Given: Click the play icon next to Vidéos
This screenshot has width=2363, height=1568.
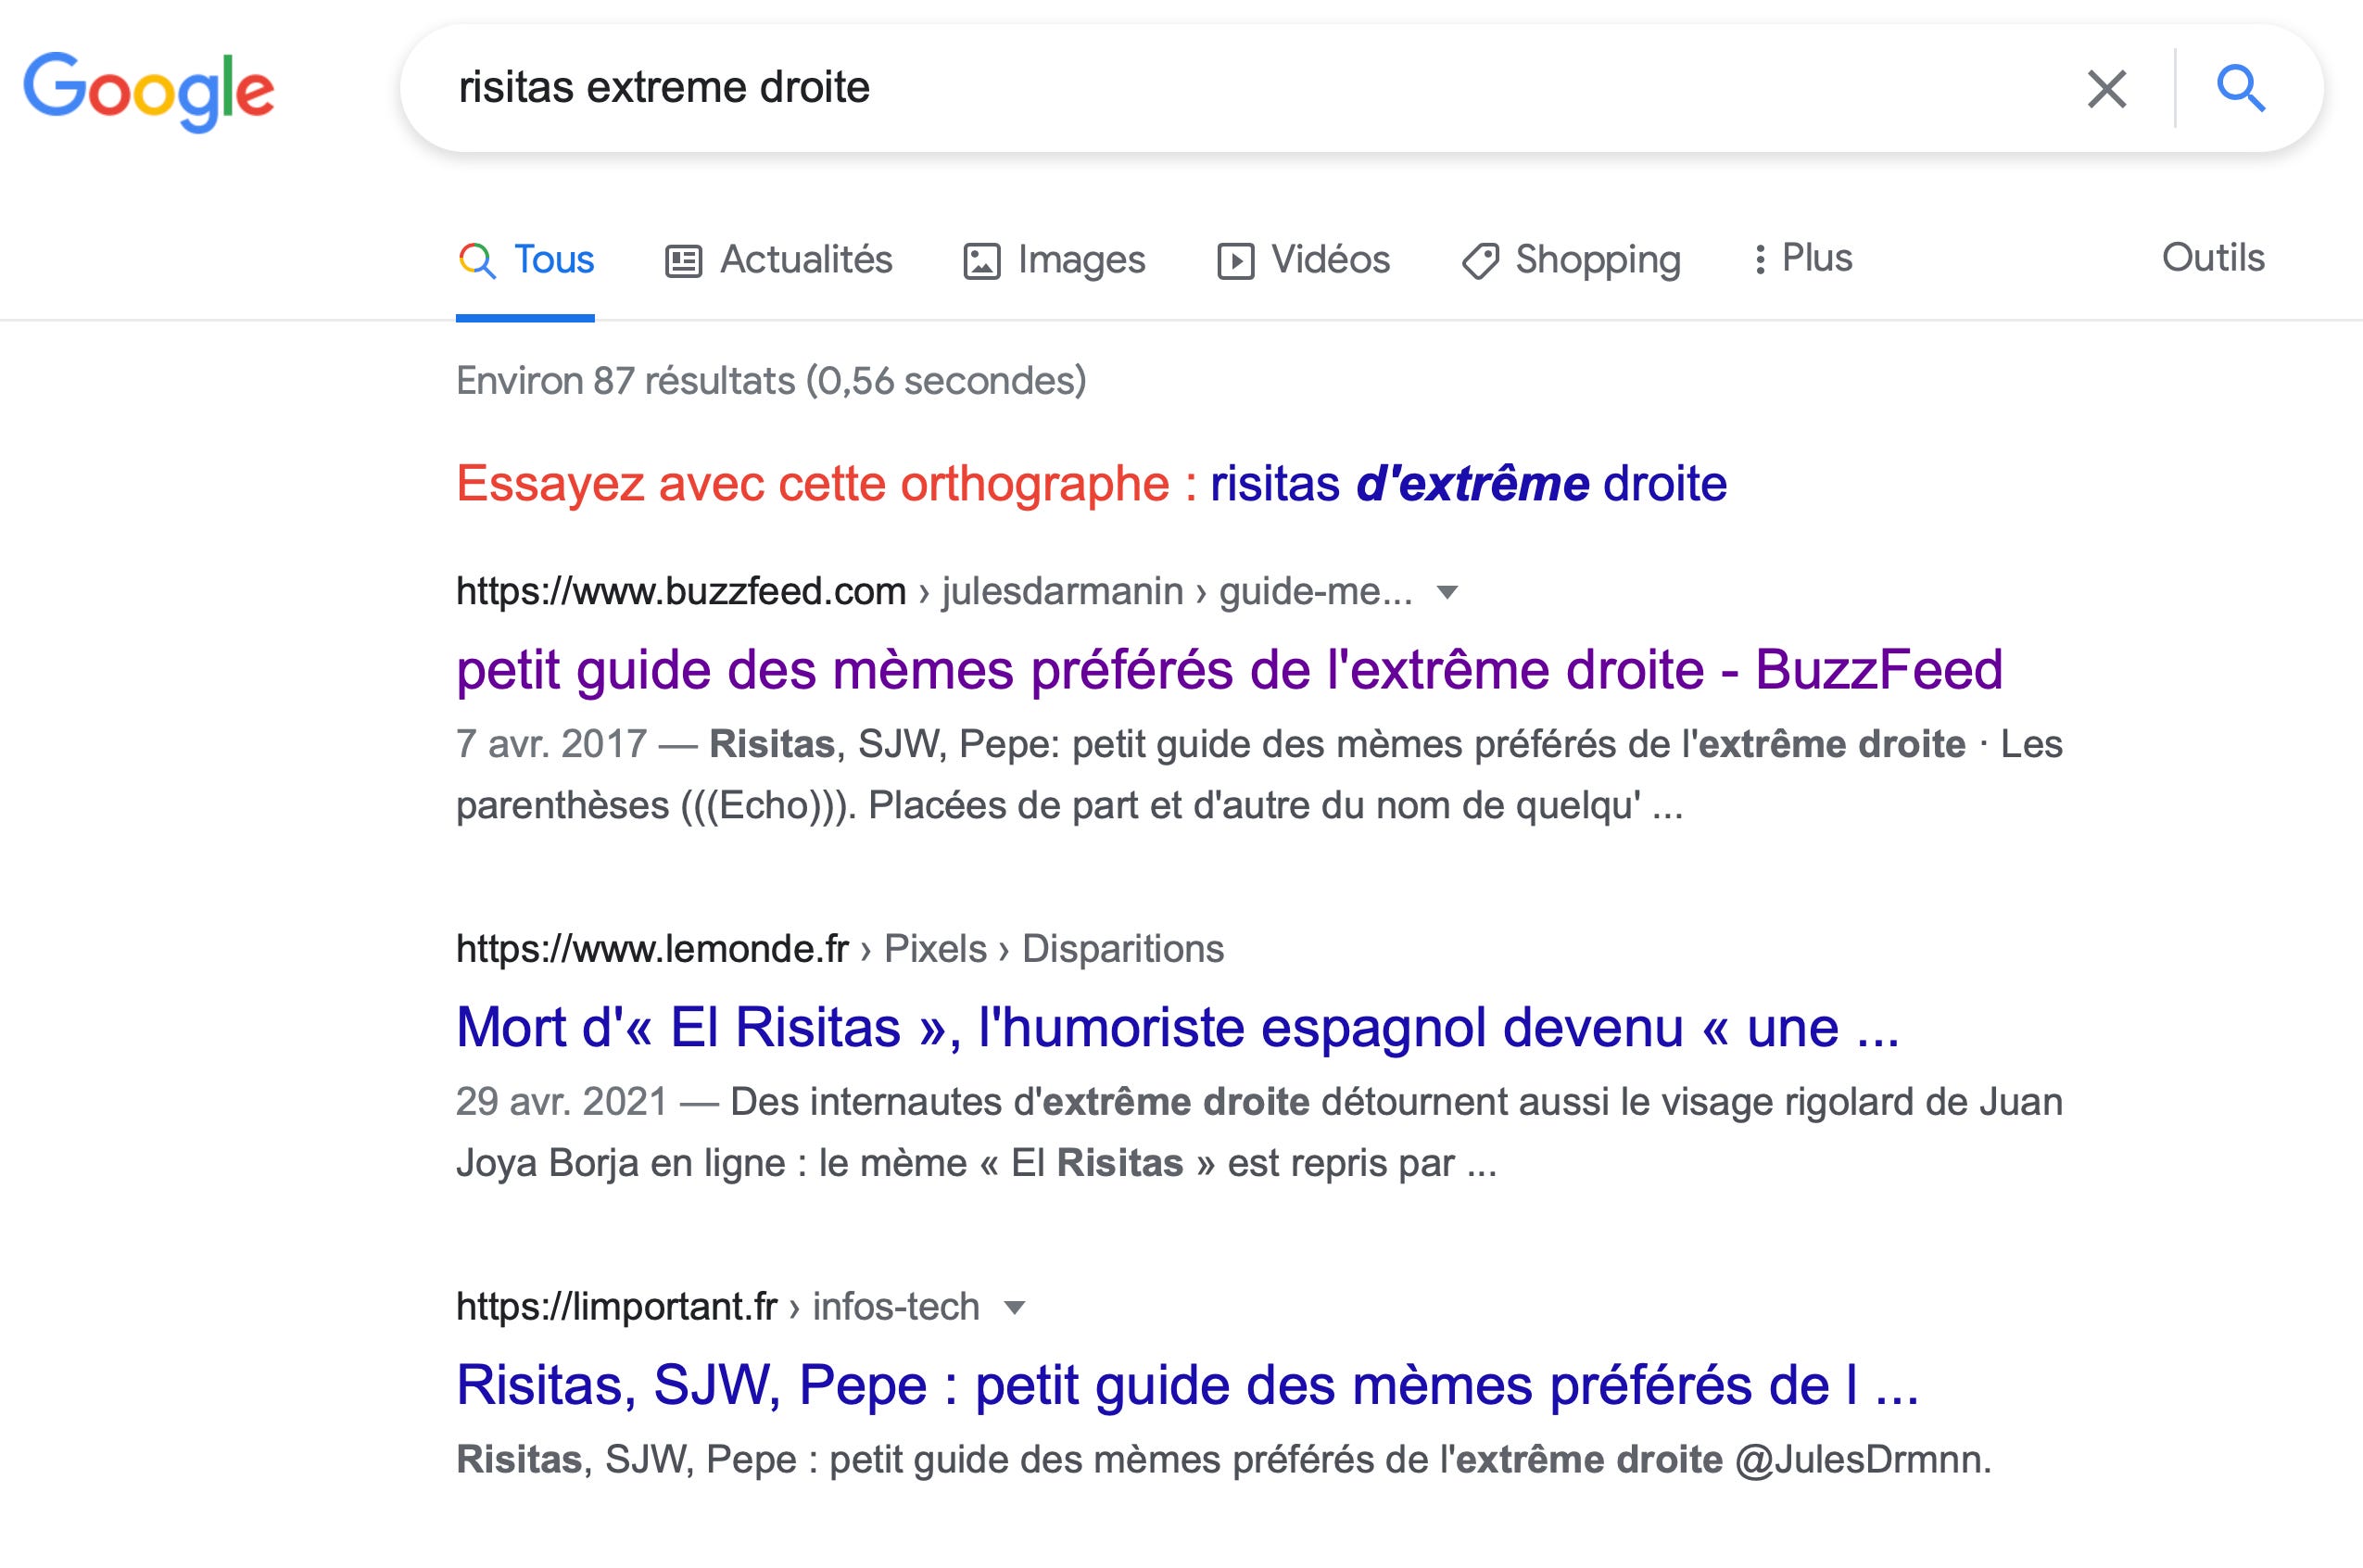Looking at the screenshot, I should tap(1235, 262).
